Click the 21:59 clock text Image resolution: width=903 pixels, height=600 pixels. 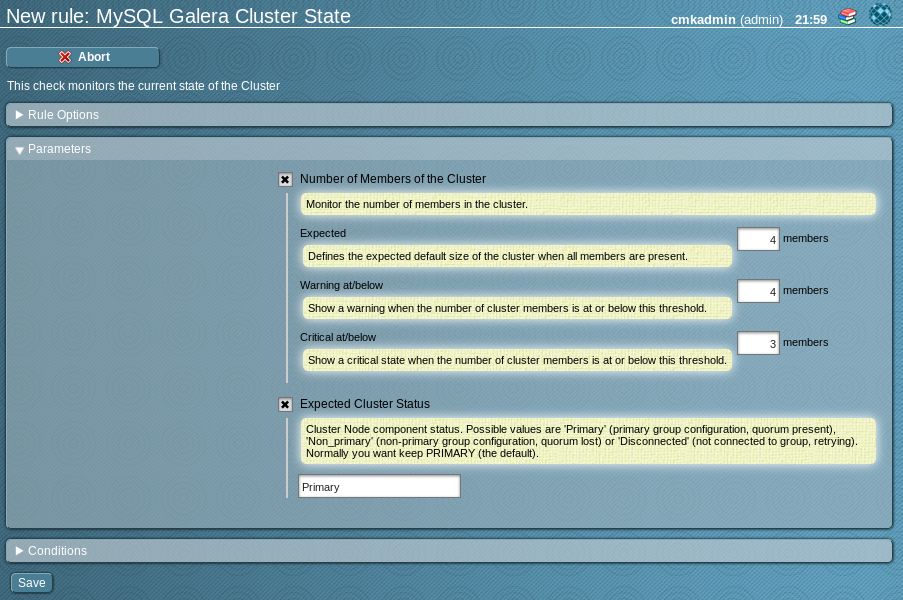click(811, 20)
